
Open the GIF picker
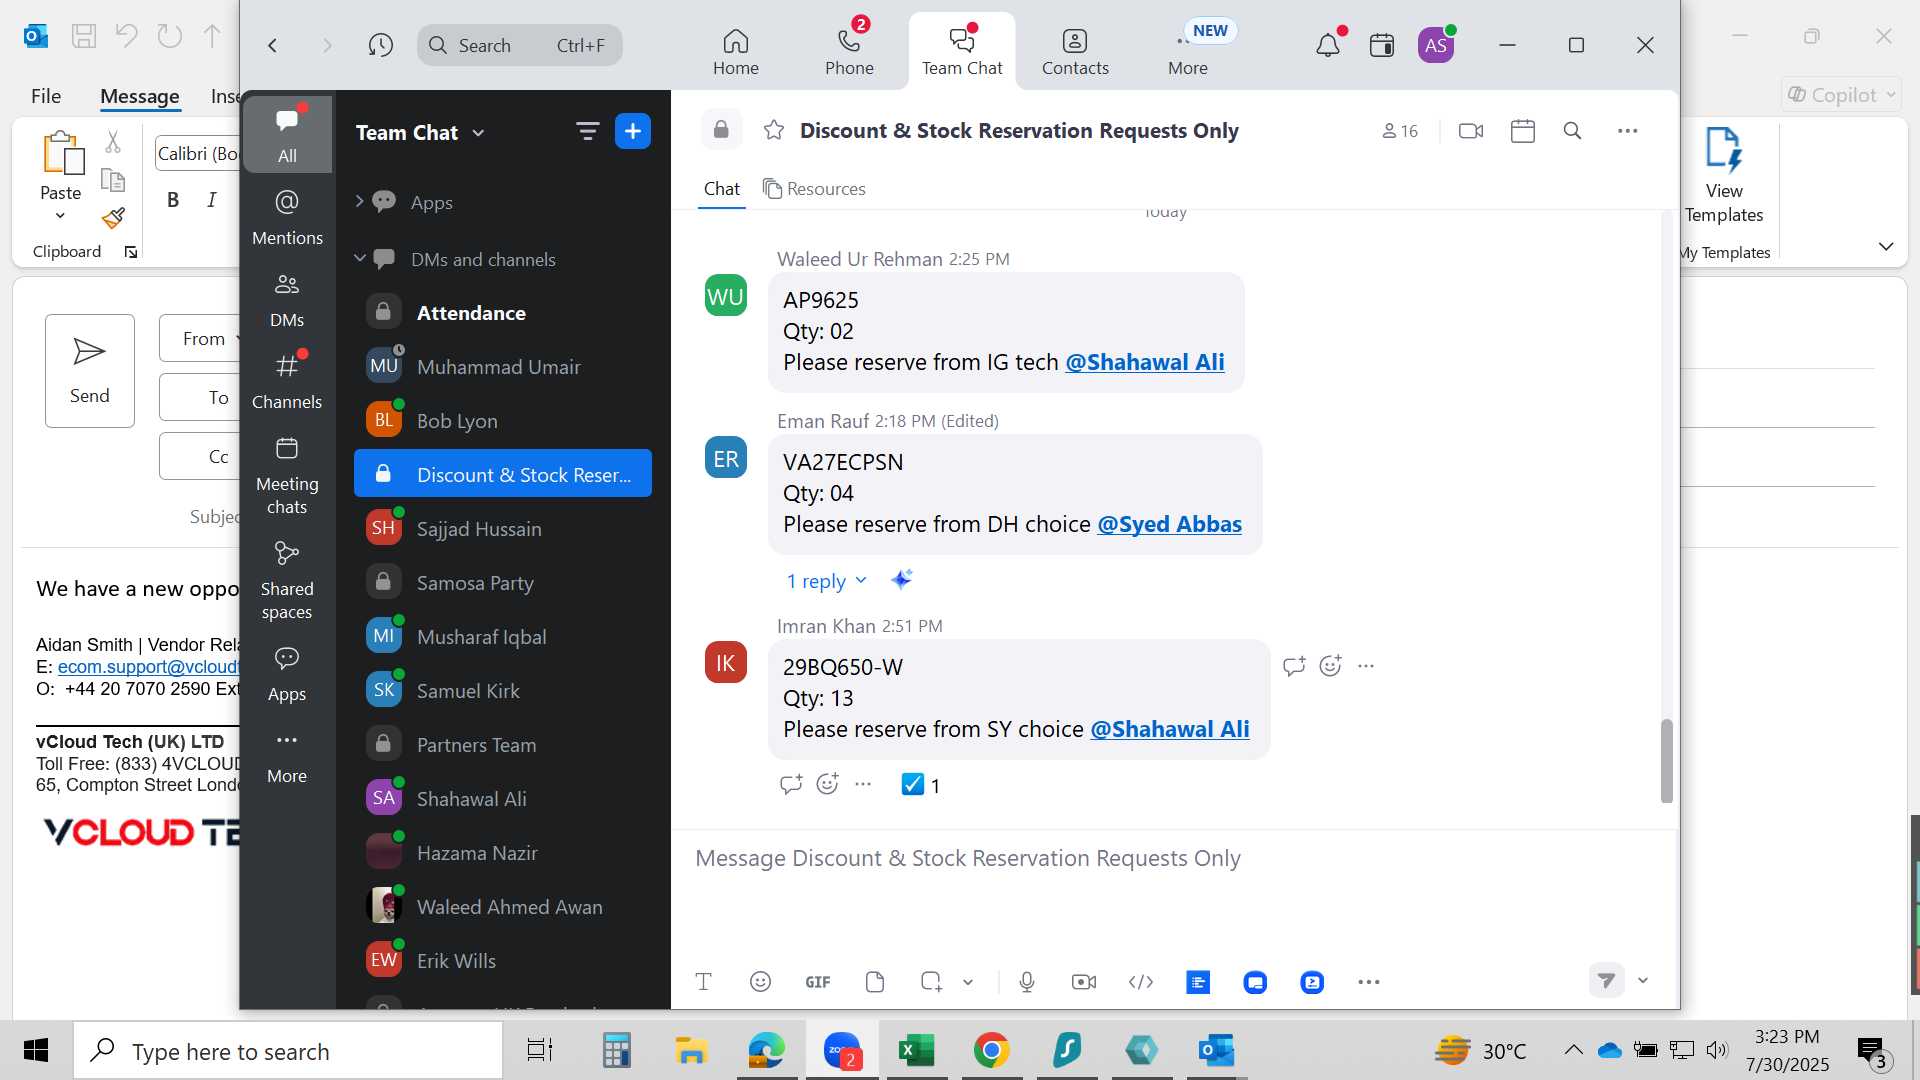[818, 982]
